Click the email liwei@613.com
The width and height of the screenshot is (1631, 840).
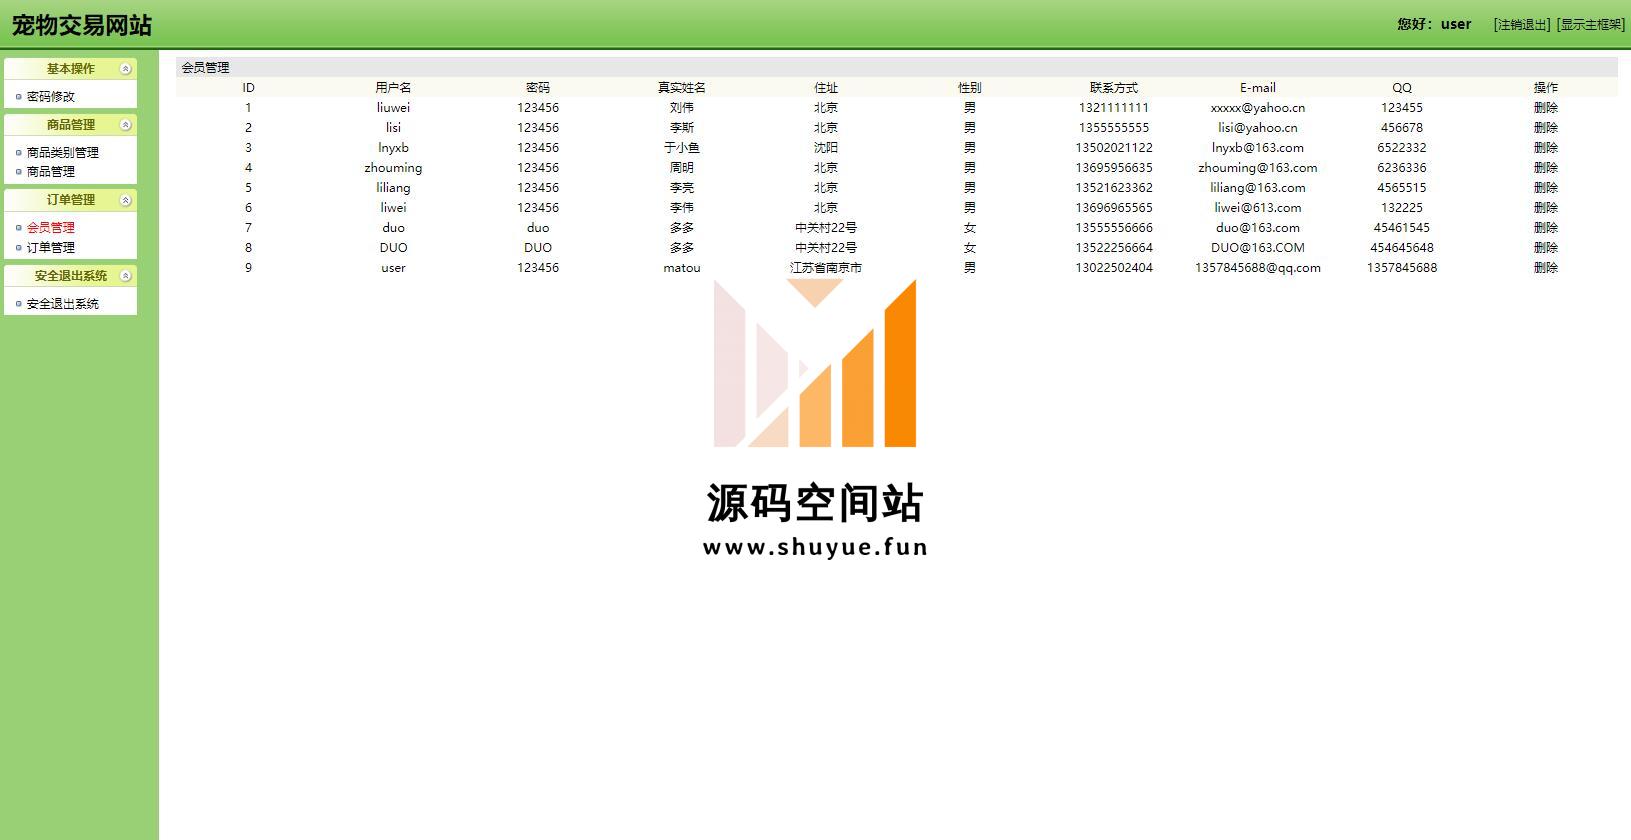[x=1258, y=208]
